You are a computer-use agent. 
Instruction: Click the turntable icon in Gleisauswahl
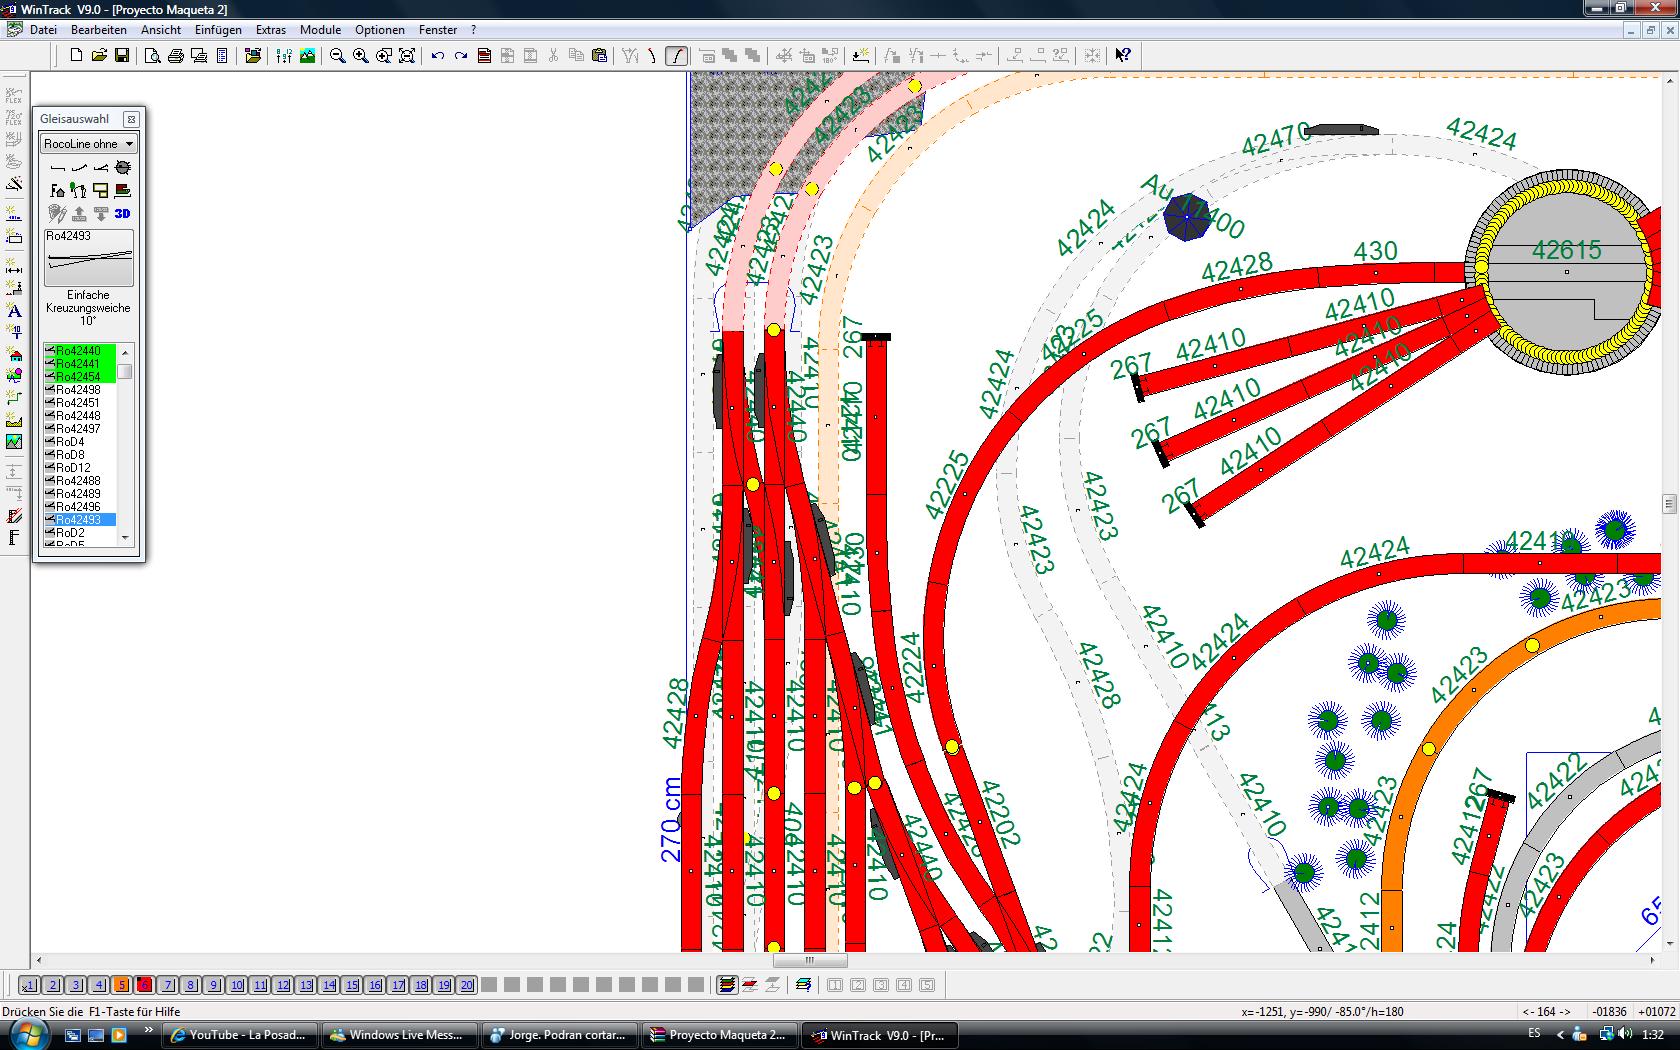pos(123,167)
